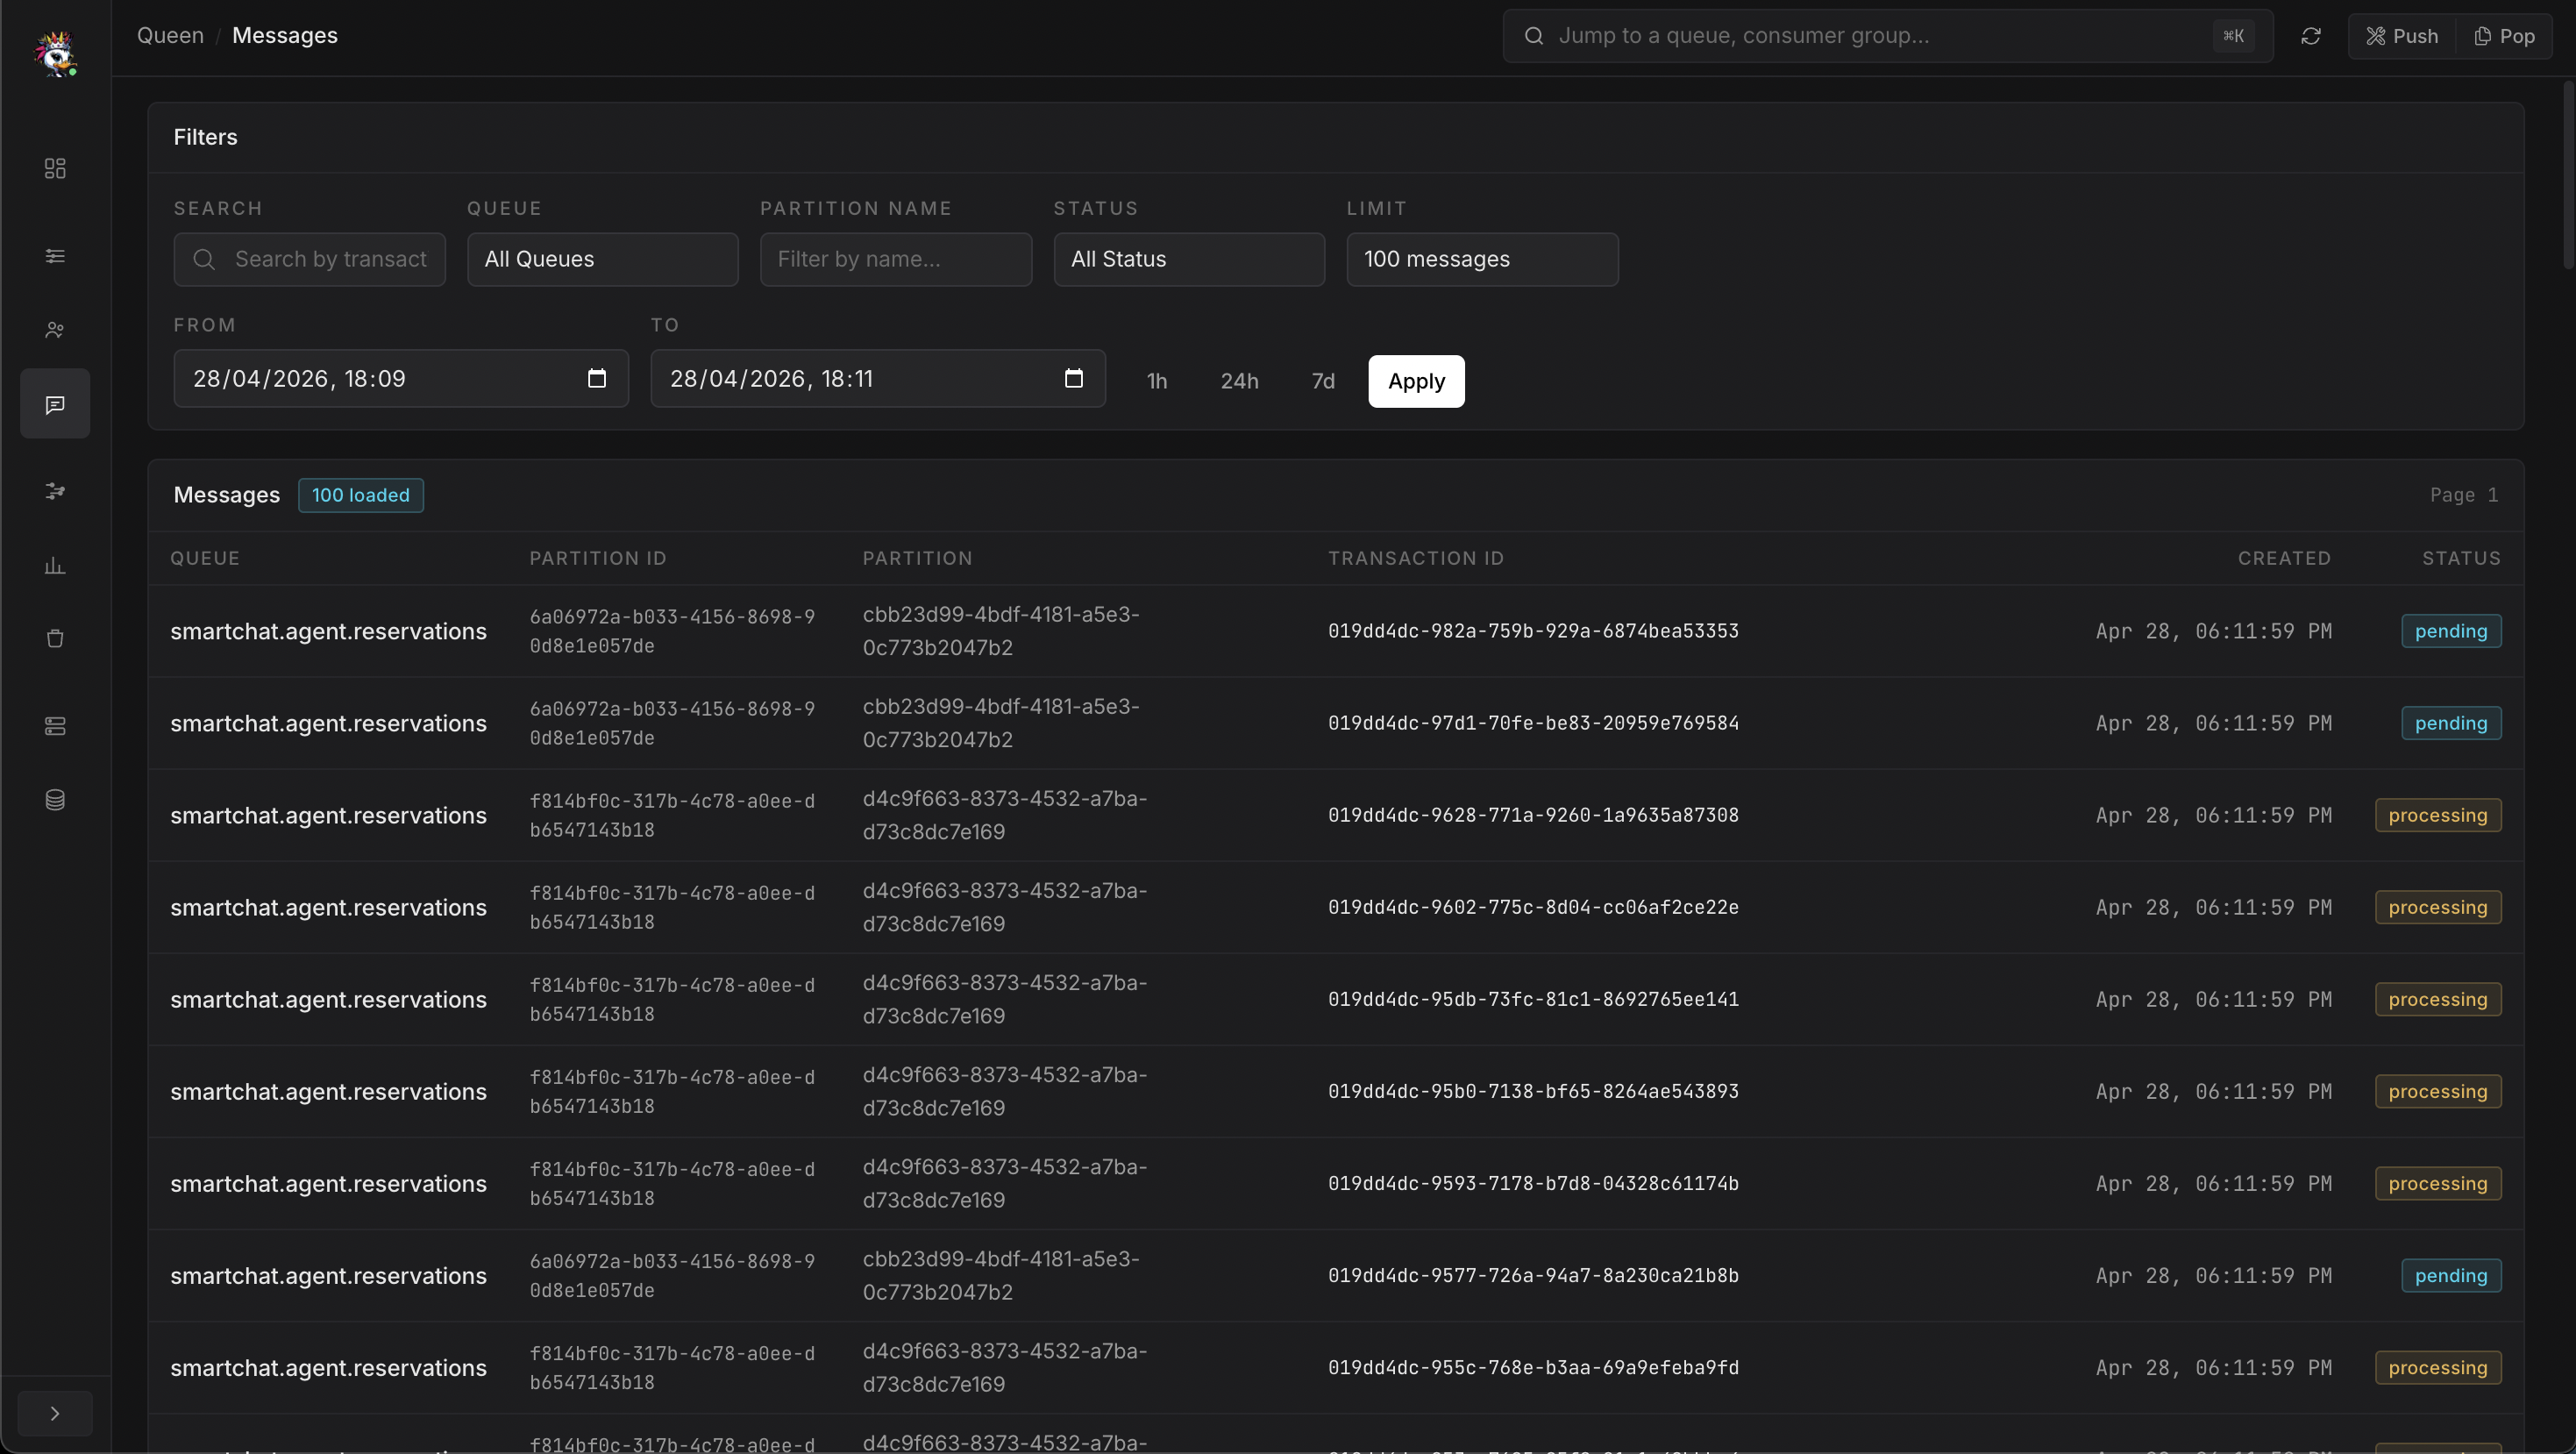Select the 7d time range preset
Image resolution: width=2576 pixels, height=1454 pixels.
coord(1322,381)
